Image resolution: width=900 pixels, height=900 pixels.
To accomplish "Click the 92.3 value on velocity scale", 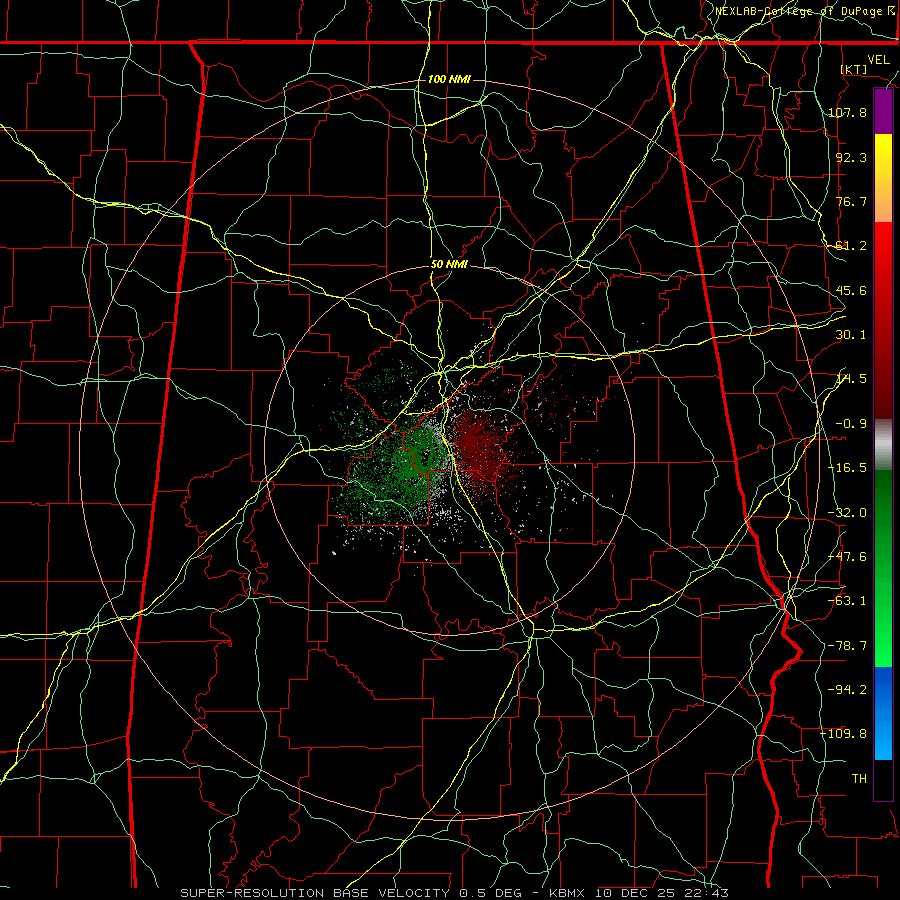I will 851,157.
